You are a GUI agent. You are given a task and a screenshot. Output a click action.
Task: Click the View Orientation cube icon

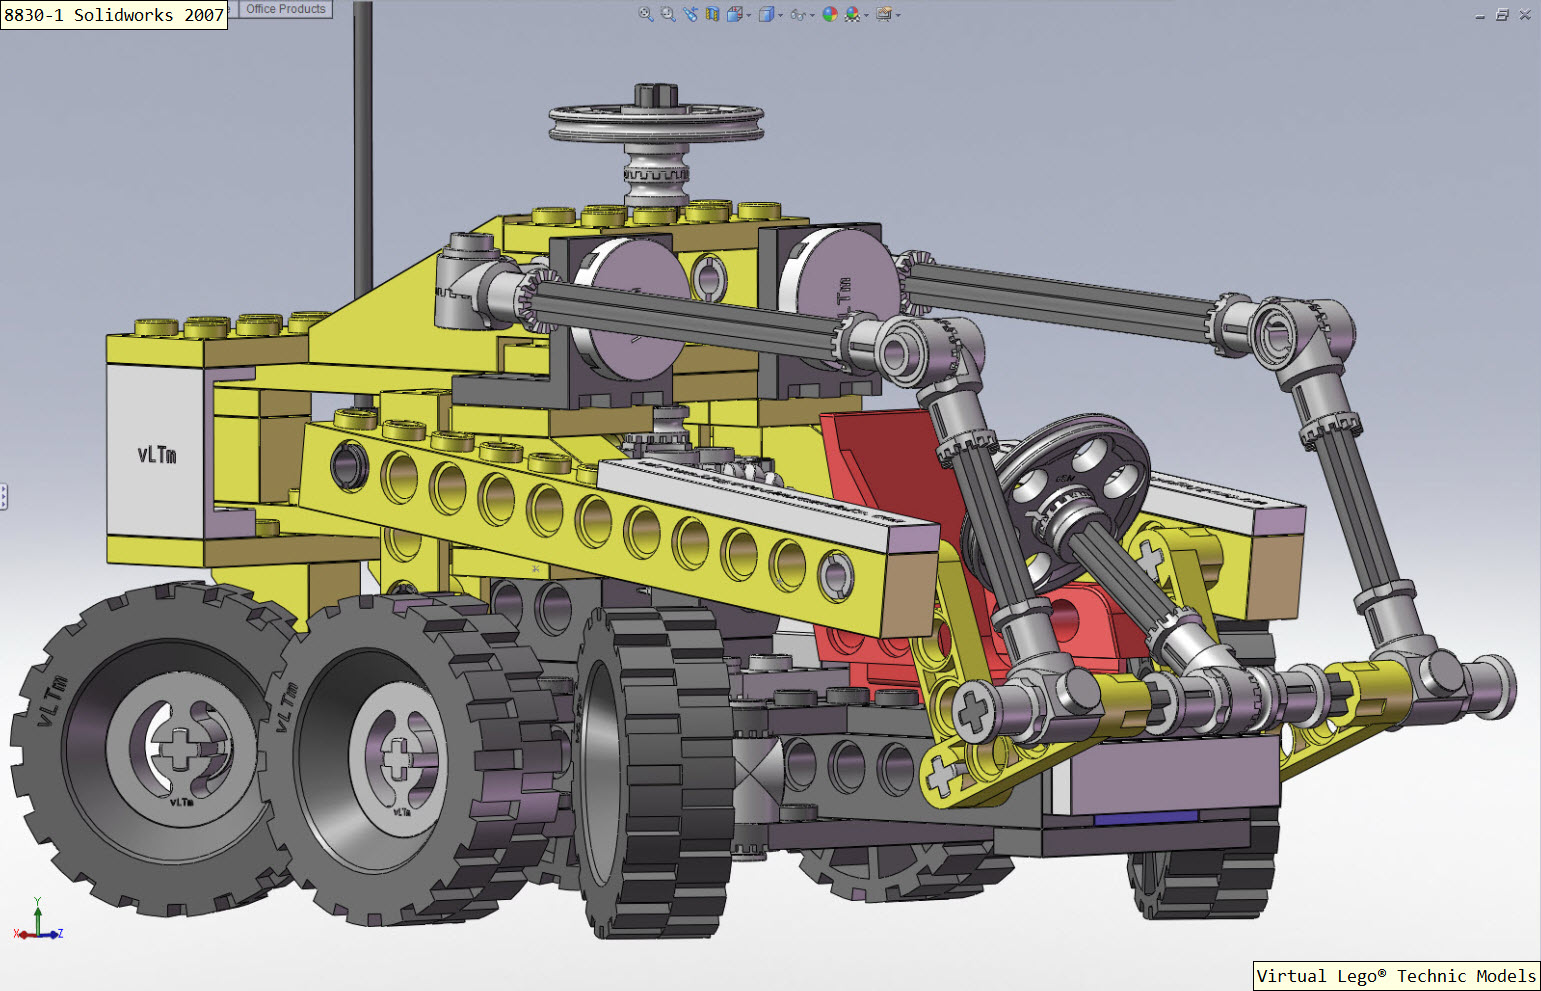pos(735,14)
